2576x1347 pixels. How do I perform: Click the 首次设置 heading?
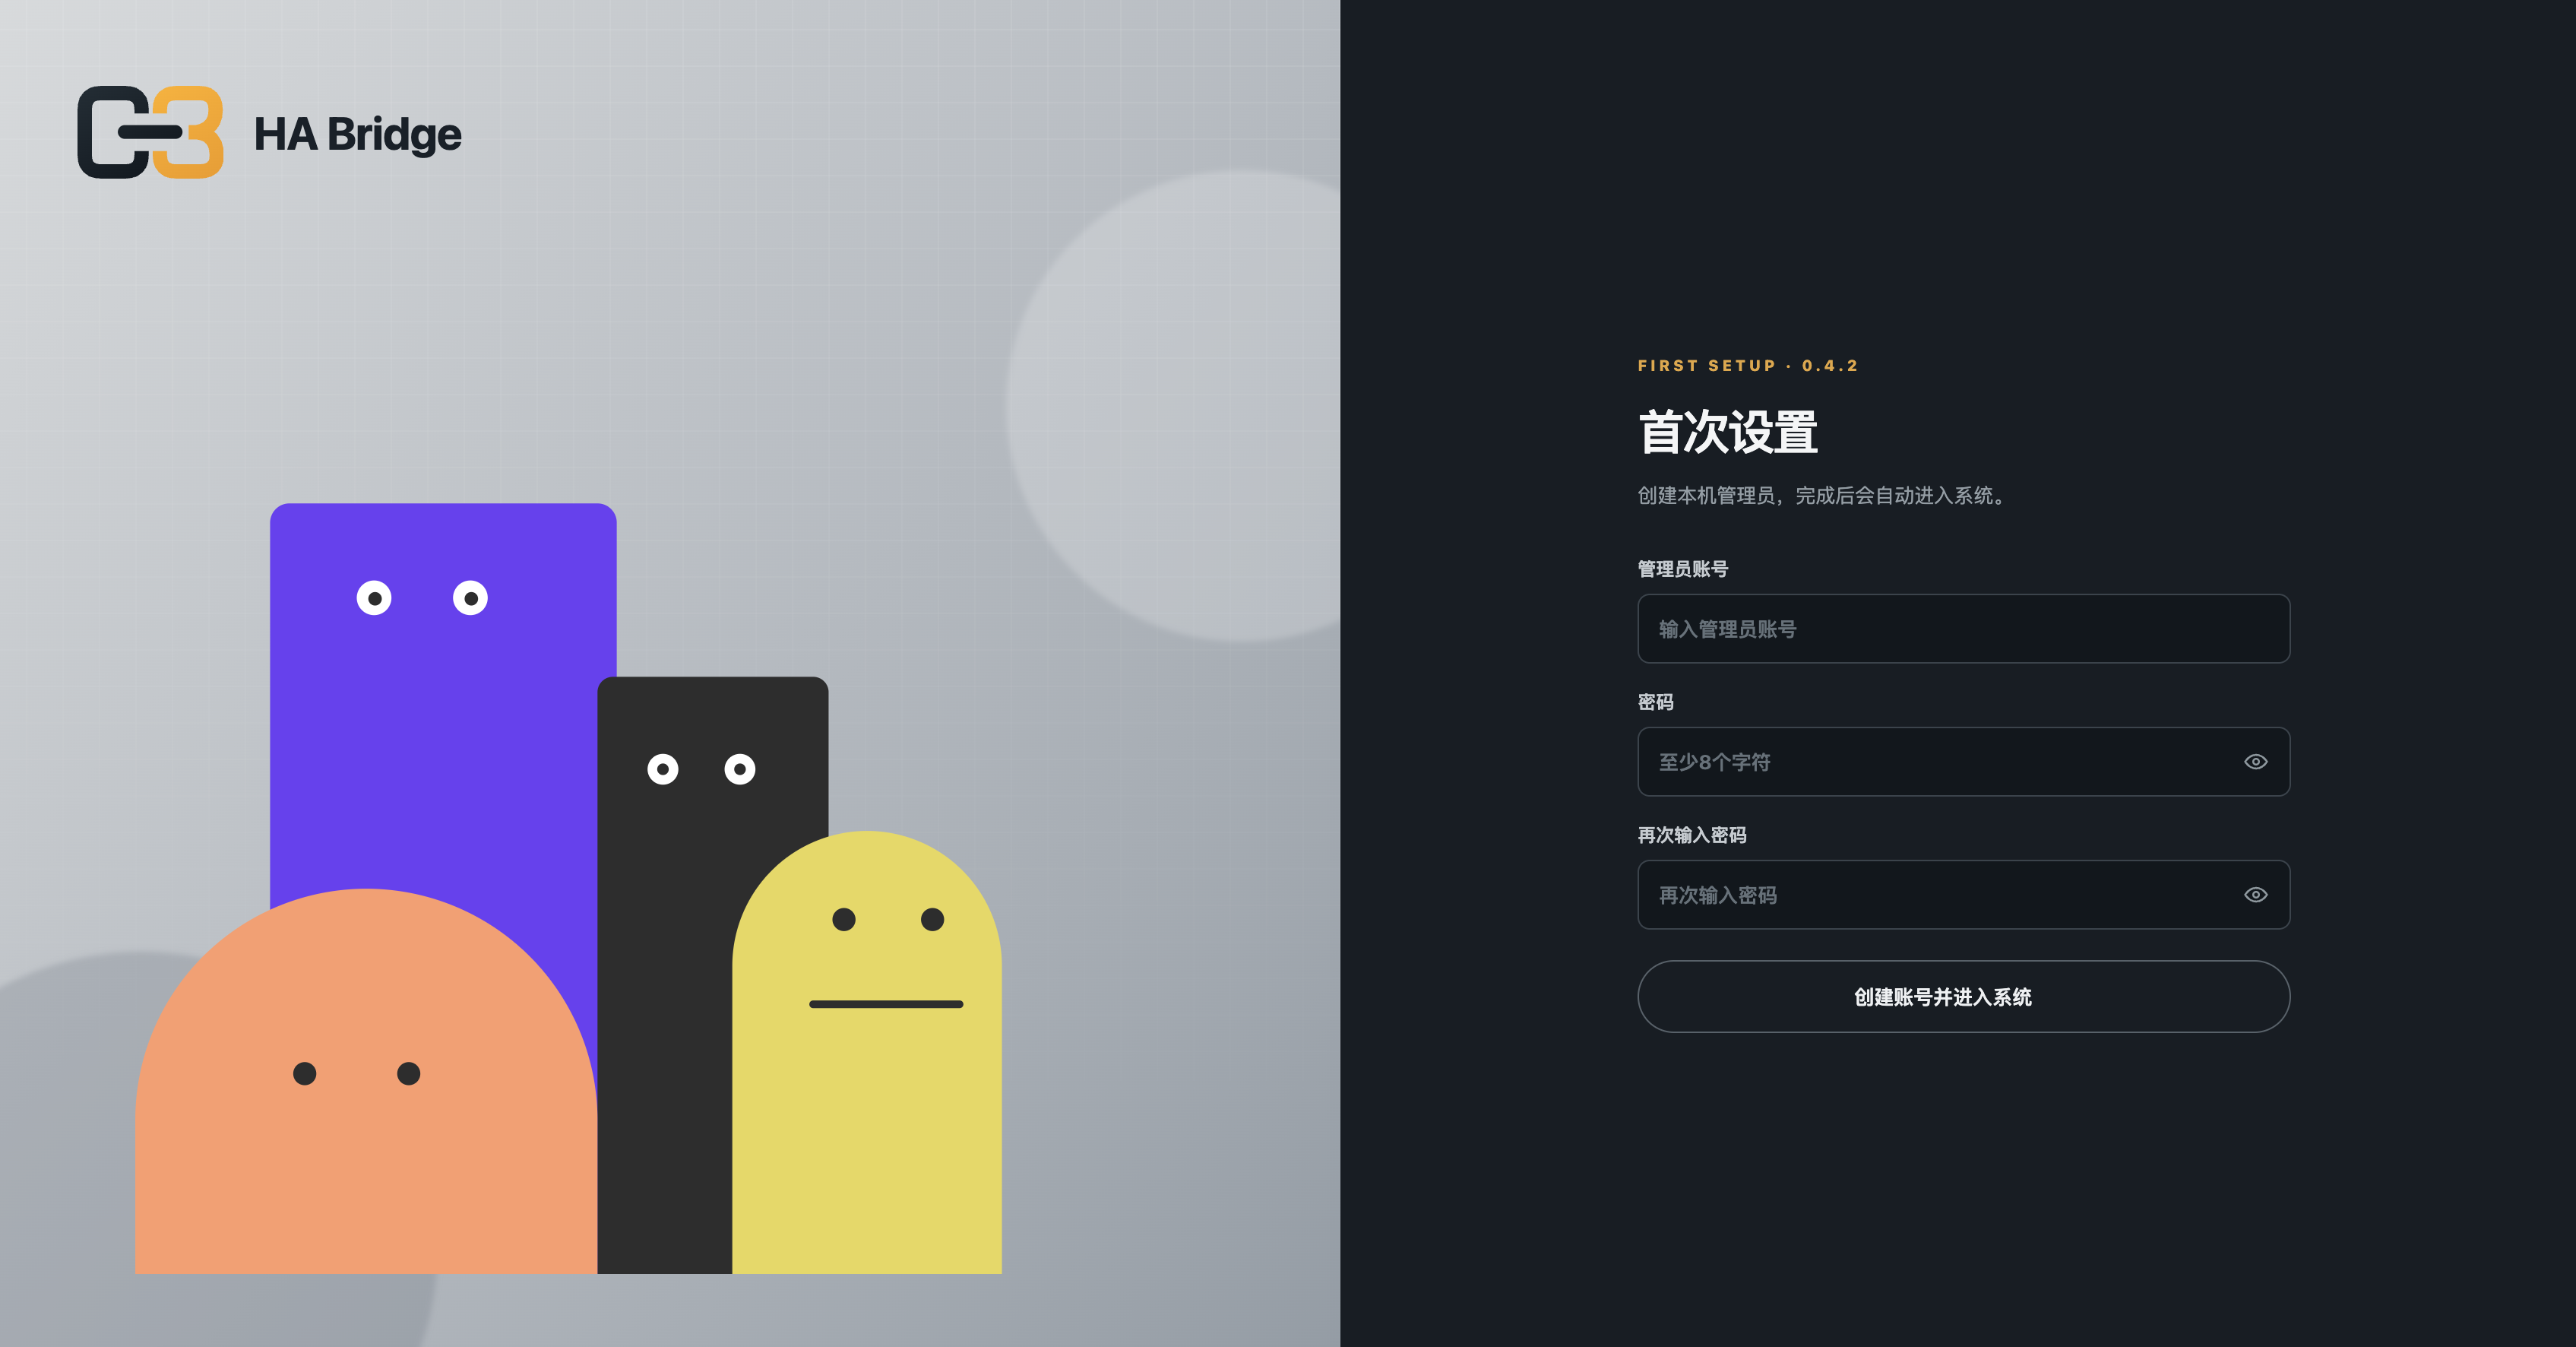(x=1728, y=432)
